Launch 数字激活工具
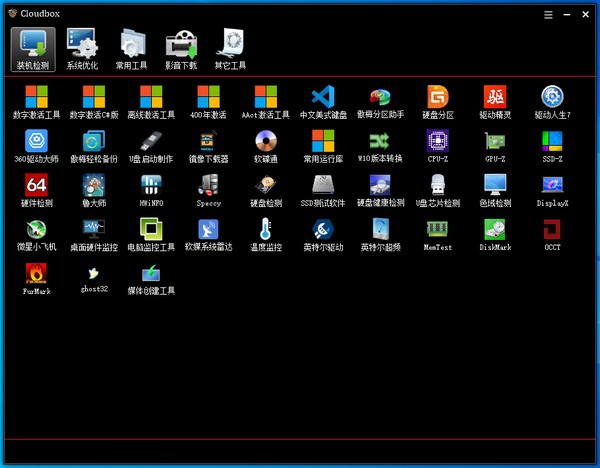This screenshot has width=600, height=468. [x=36, y=102]
